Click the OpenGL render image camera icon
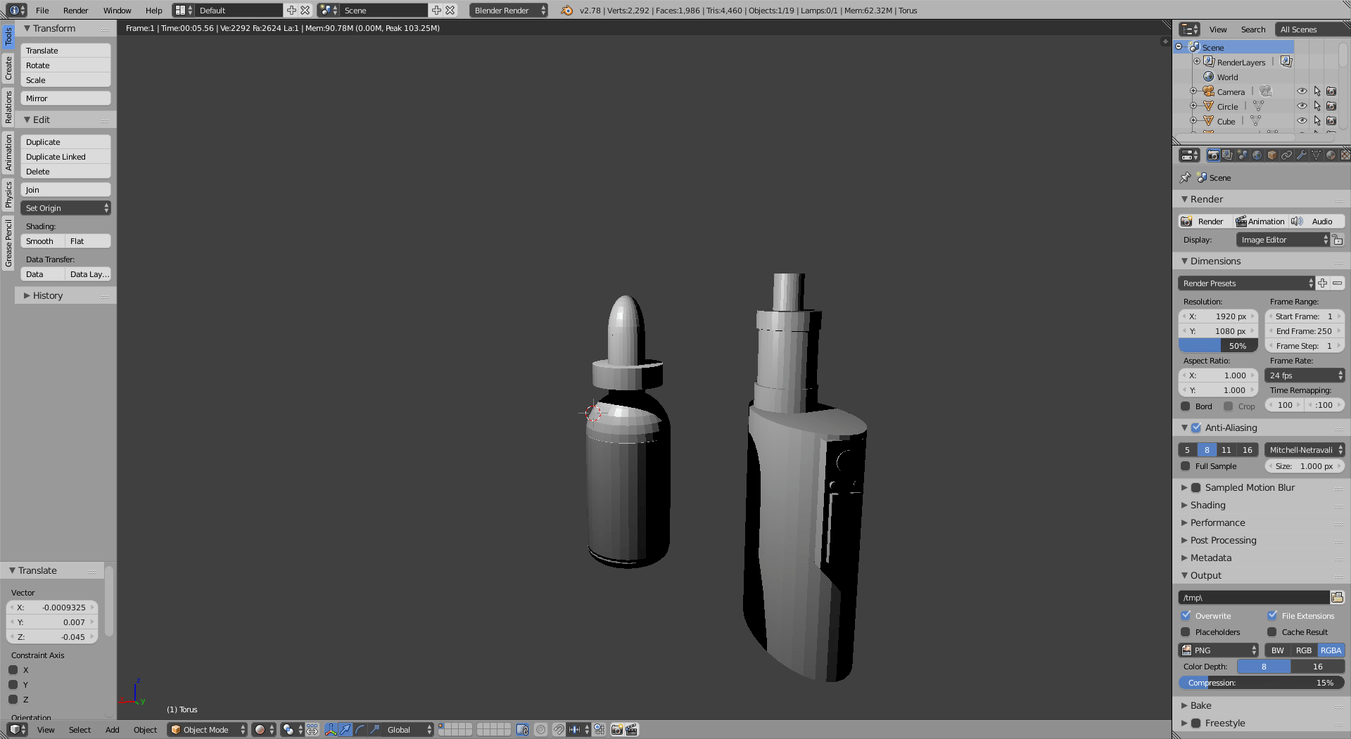 [x=617, y=730]
